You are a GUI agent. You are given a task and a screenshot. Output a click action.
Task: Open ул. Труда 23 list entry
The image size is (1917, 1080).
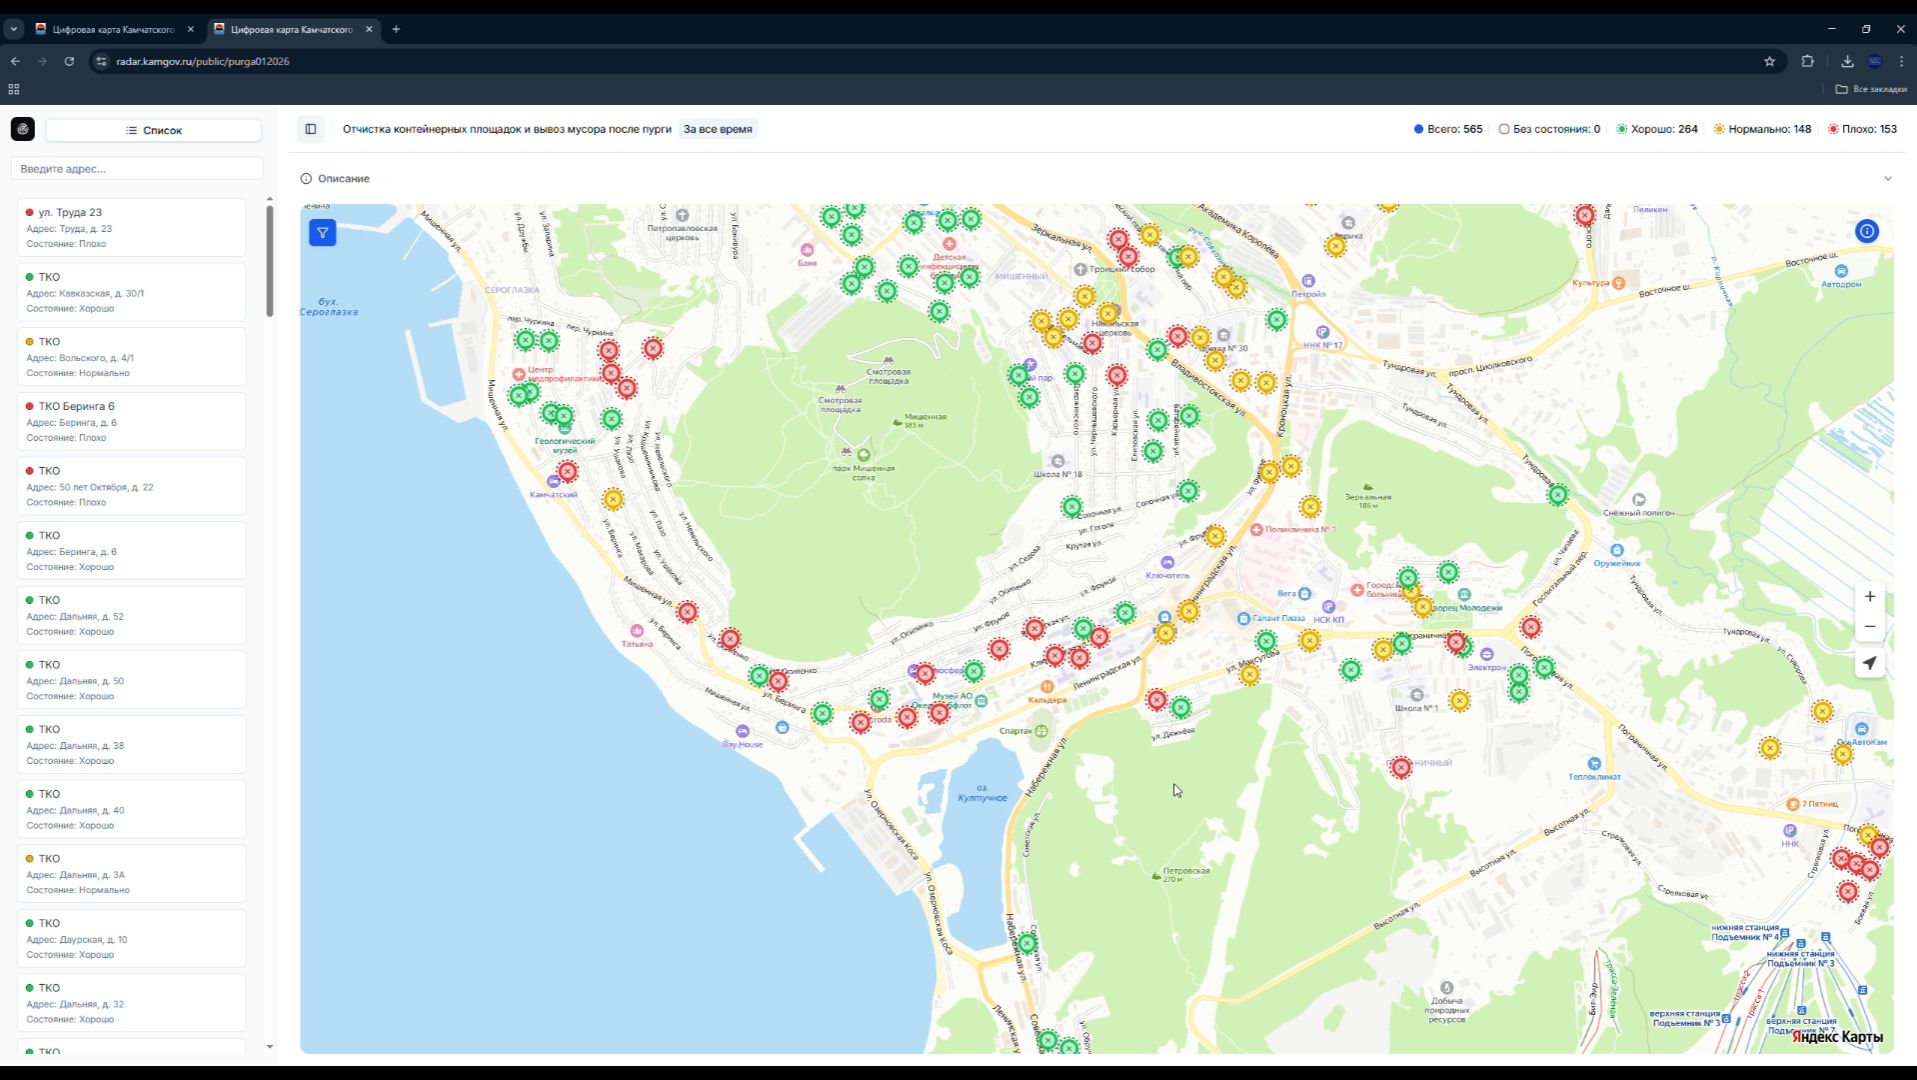(x=131, y=227)
